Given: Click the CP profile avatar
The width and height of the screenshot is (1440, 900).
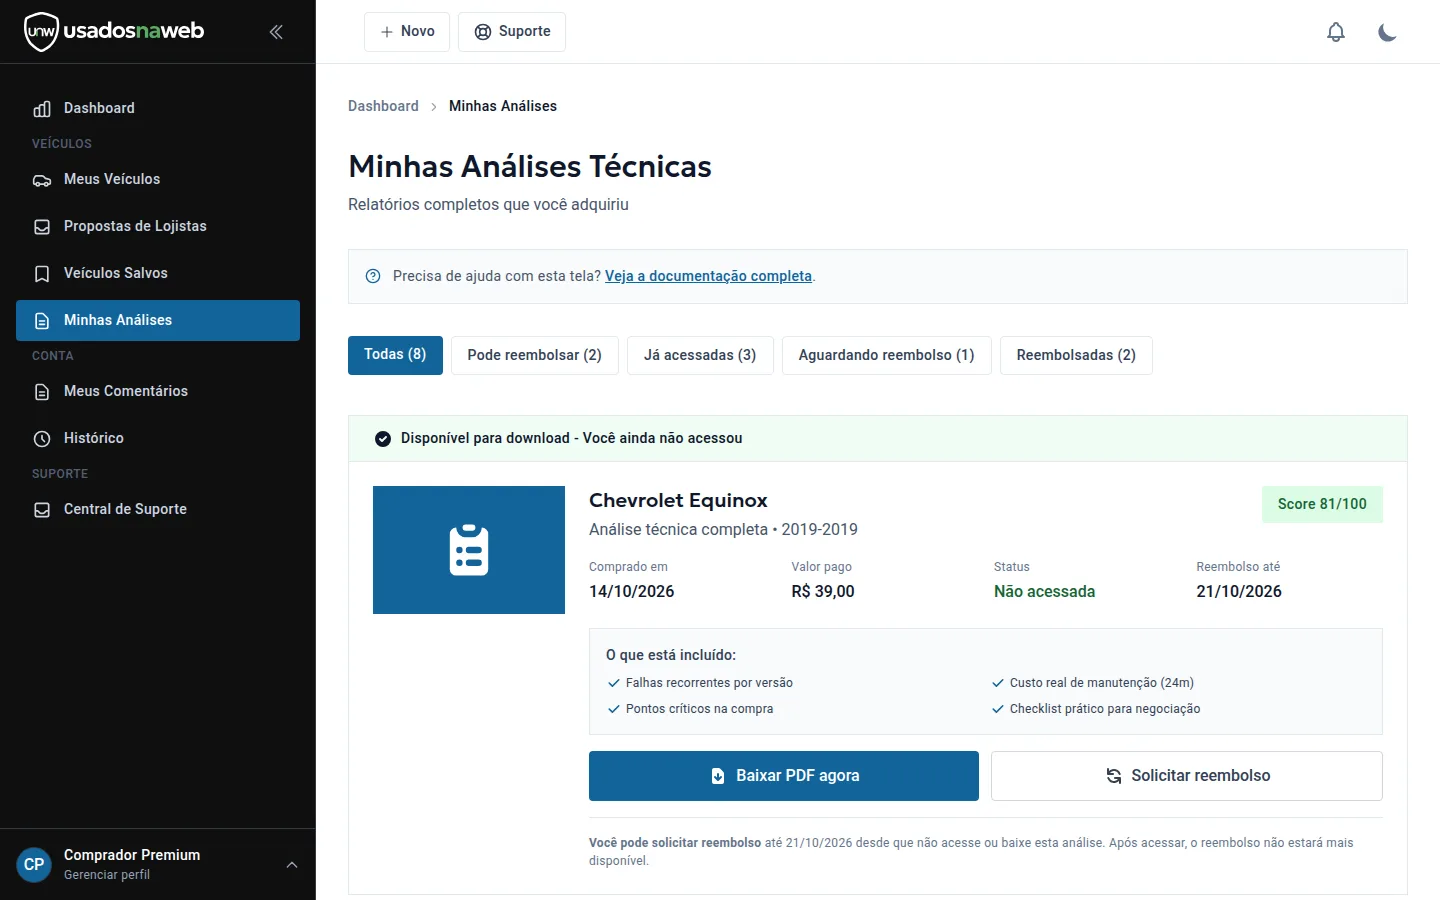Looking at the screenshot, I should [x=34, y=864].
